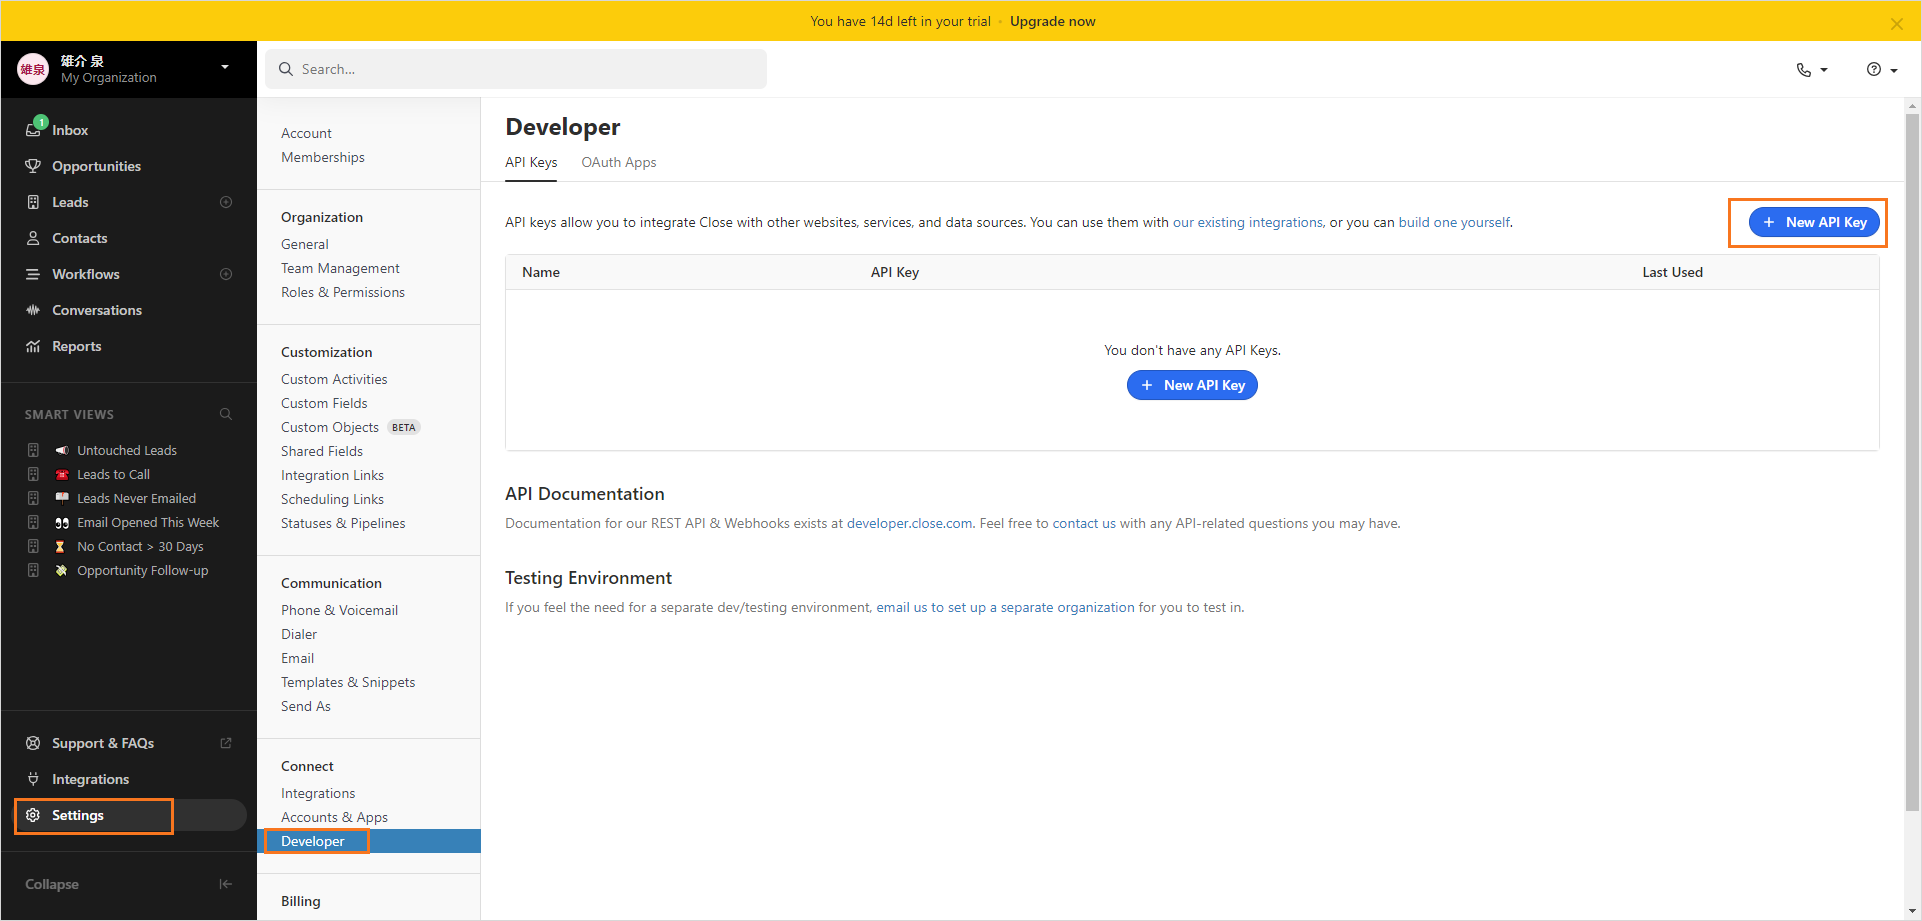
Task: Focus the Search input field
Action: [x=516, y=69]
